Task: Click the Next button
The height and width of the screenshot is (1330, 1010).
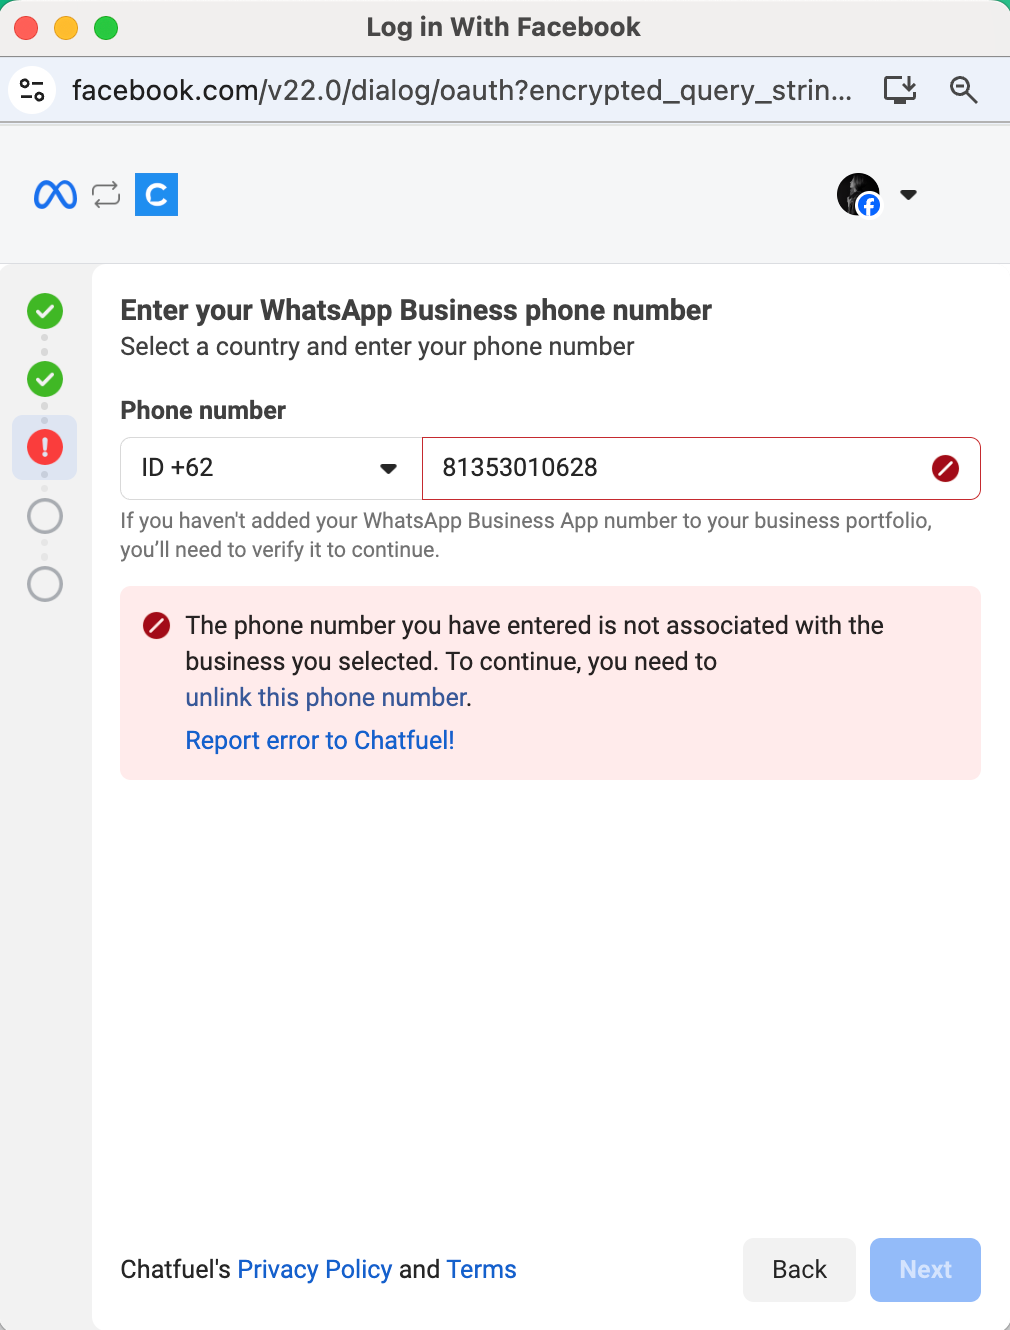Action: coord(925,1270)
